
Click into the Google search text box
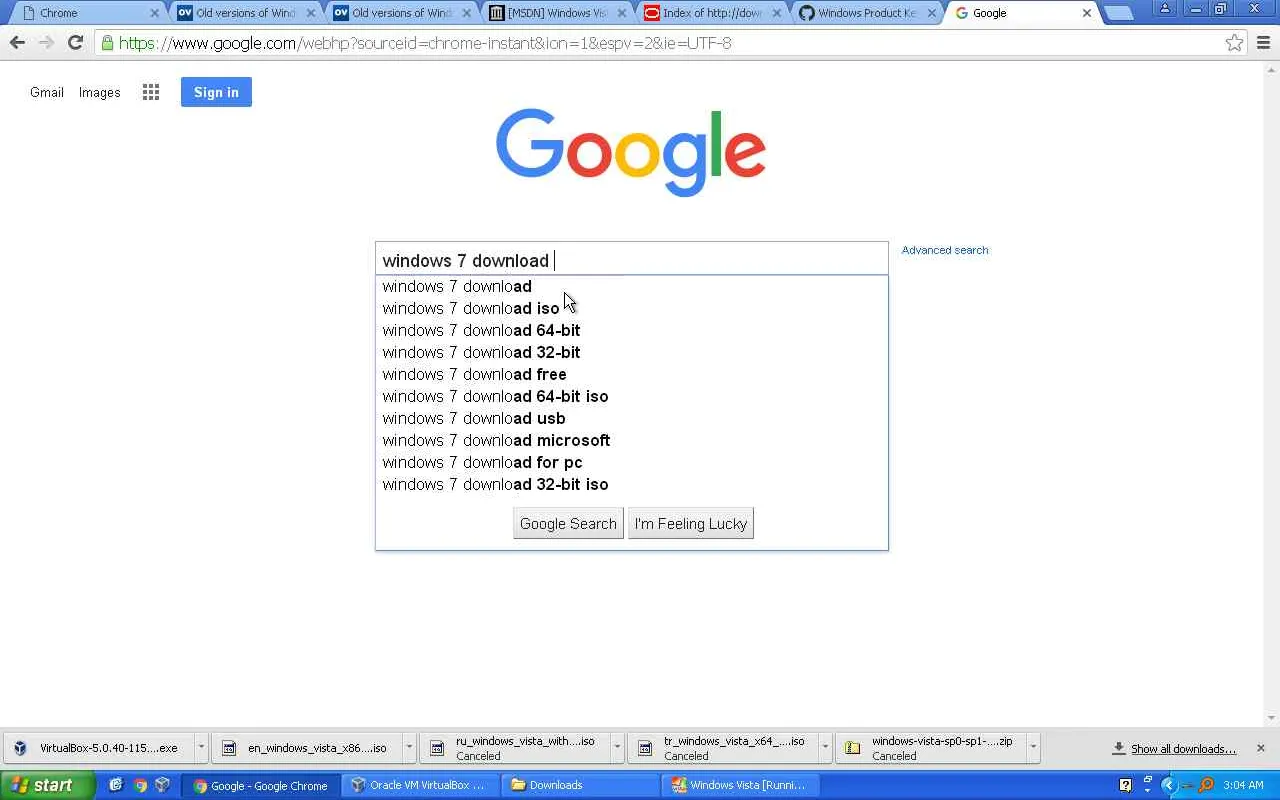click(x=631, y=260)
